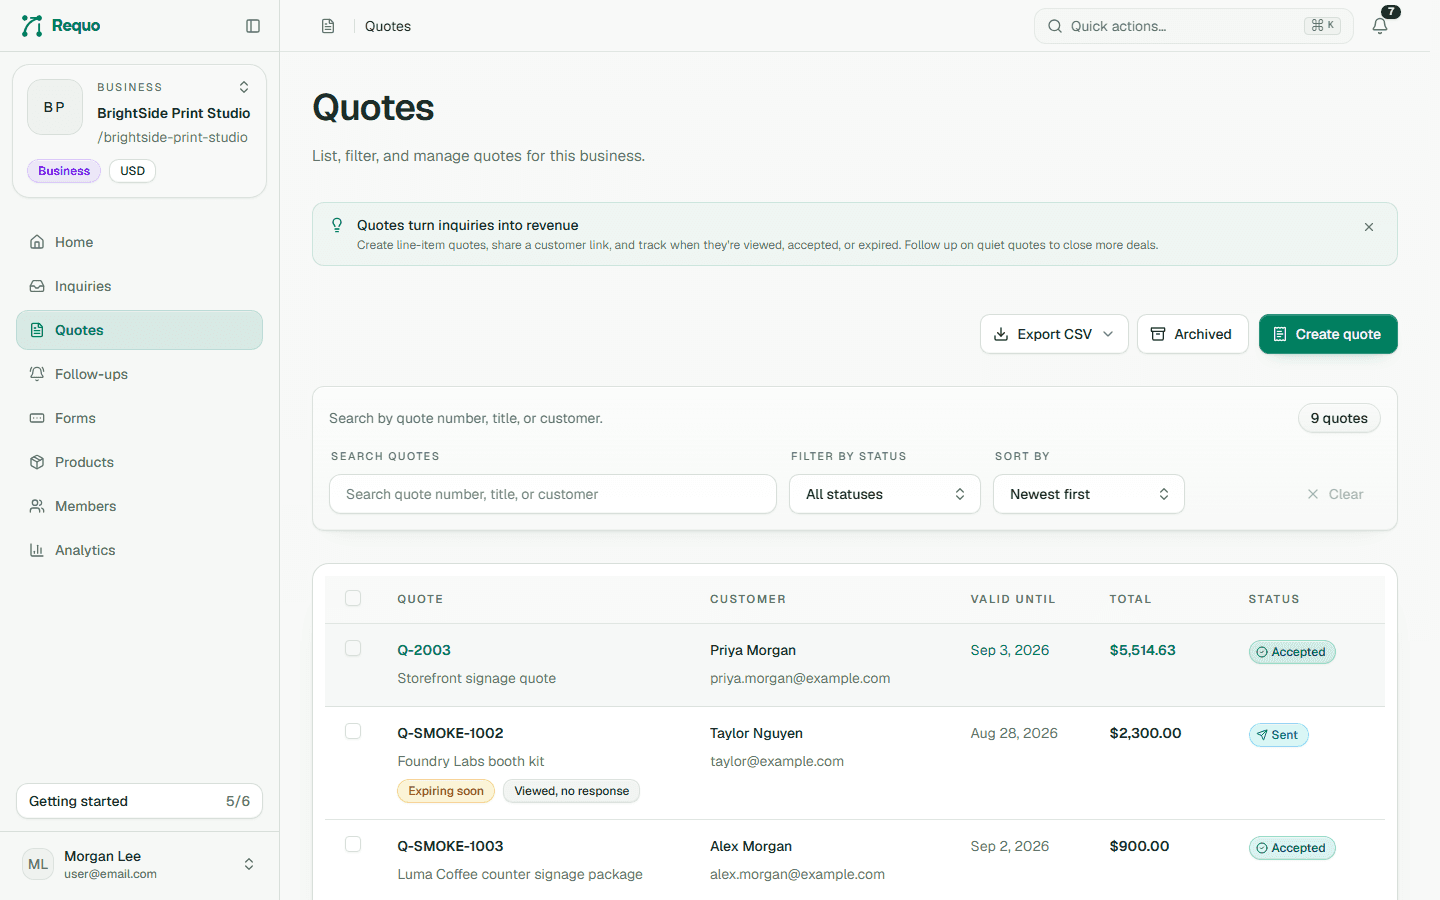Click the 9 quotes count badge

tap(1339, 418)
